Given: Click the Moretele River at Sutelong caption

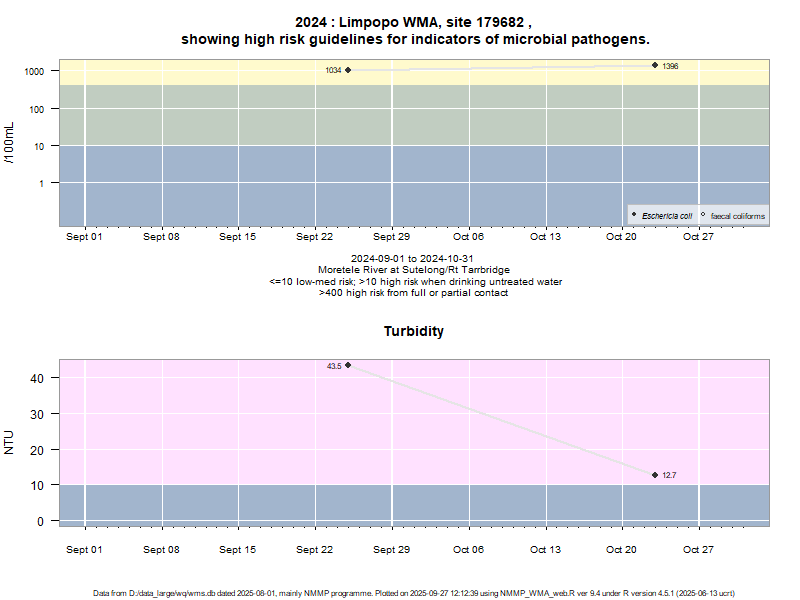Looking at the screenshot, I should click(414, 270).
